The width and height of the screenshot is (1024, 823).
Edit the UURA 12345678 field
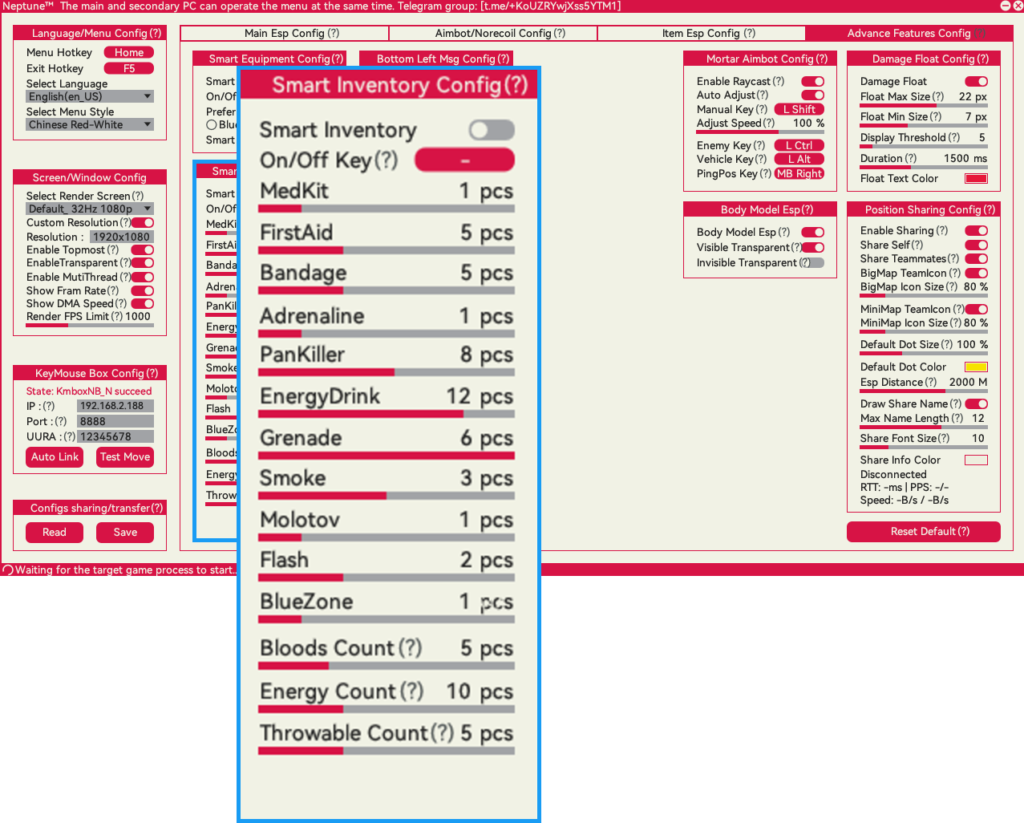pos(116,437)
